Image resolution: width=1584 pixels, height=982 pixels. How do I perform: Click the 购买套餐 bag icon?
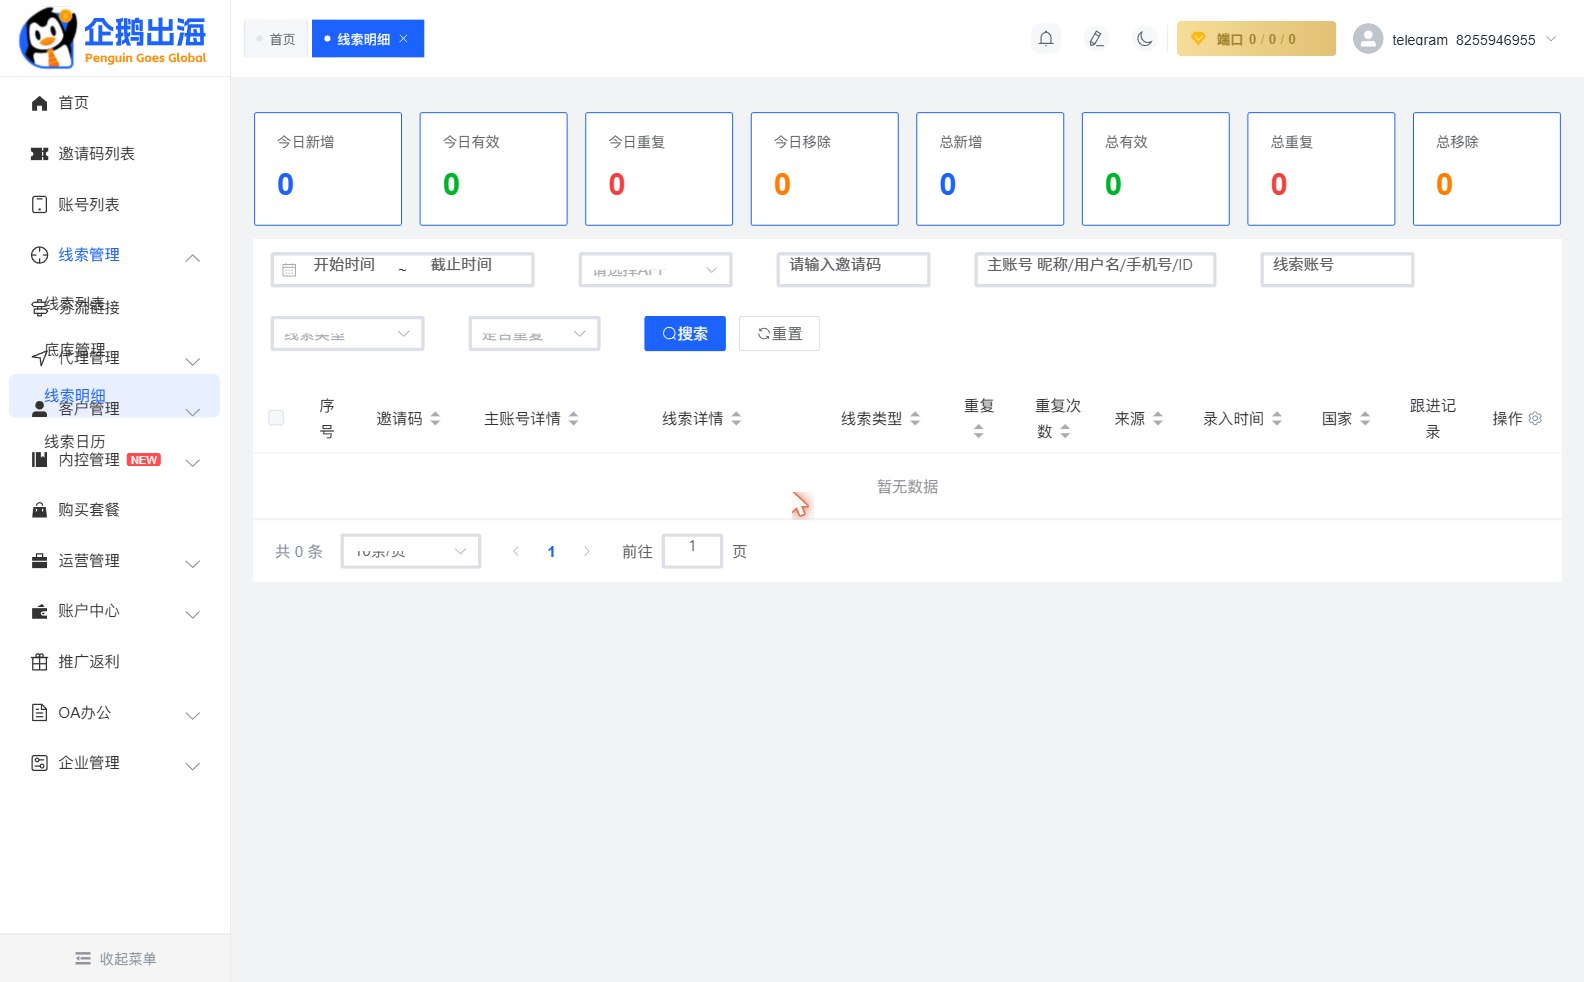click(39, 510)
